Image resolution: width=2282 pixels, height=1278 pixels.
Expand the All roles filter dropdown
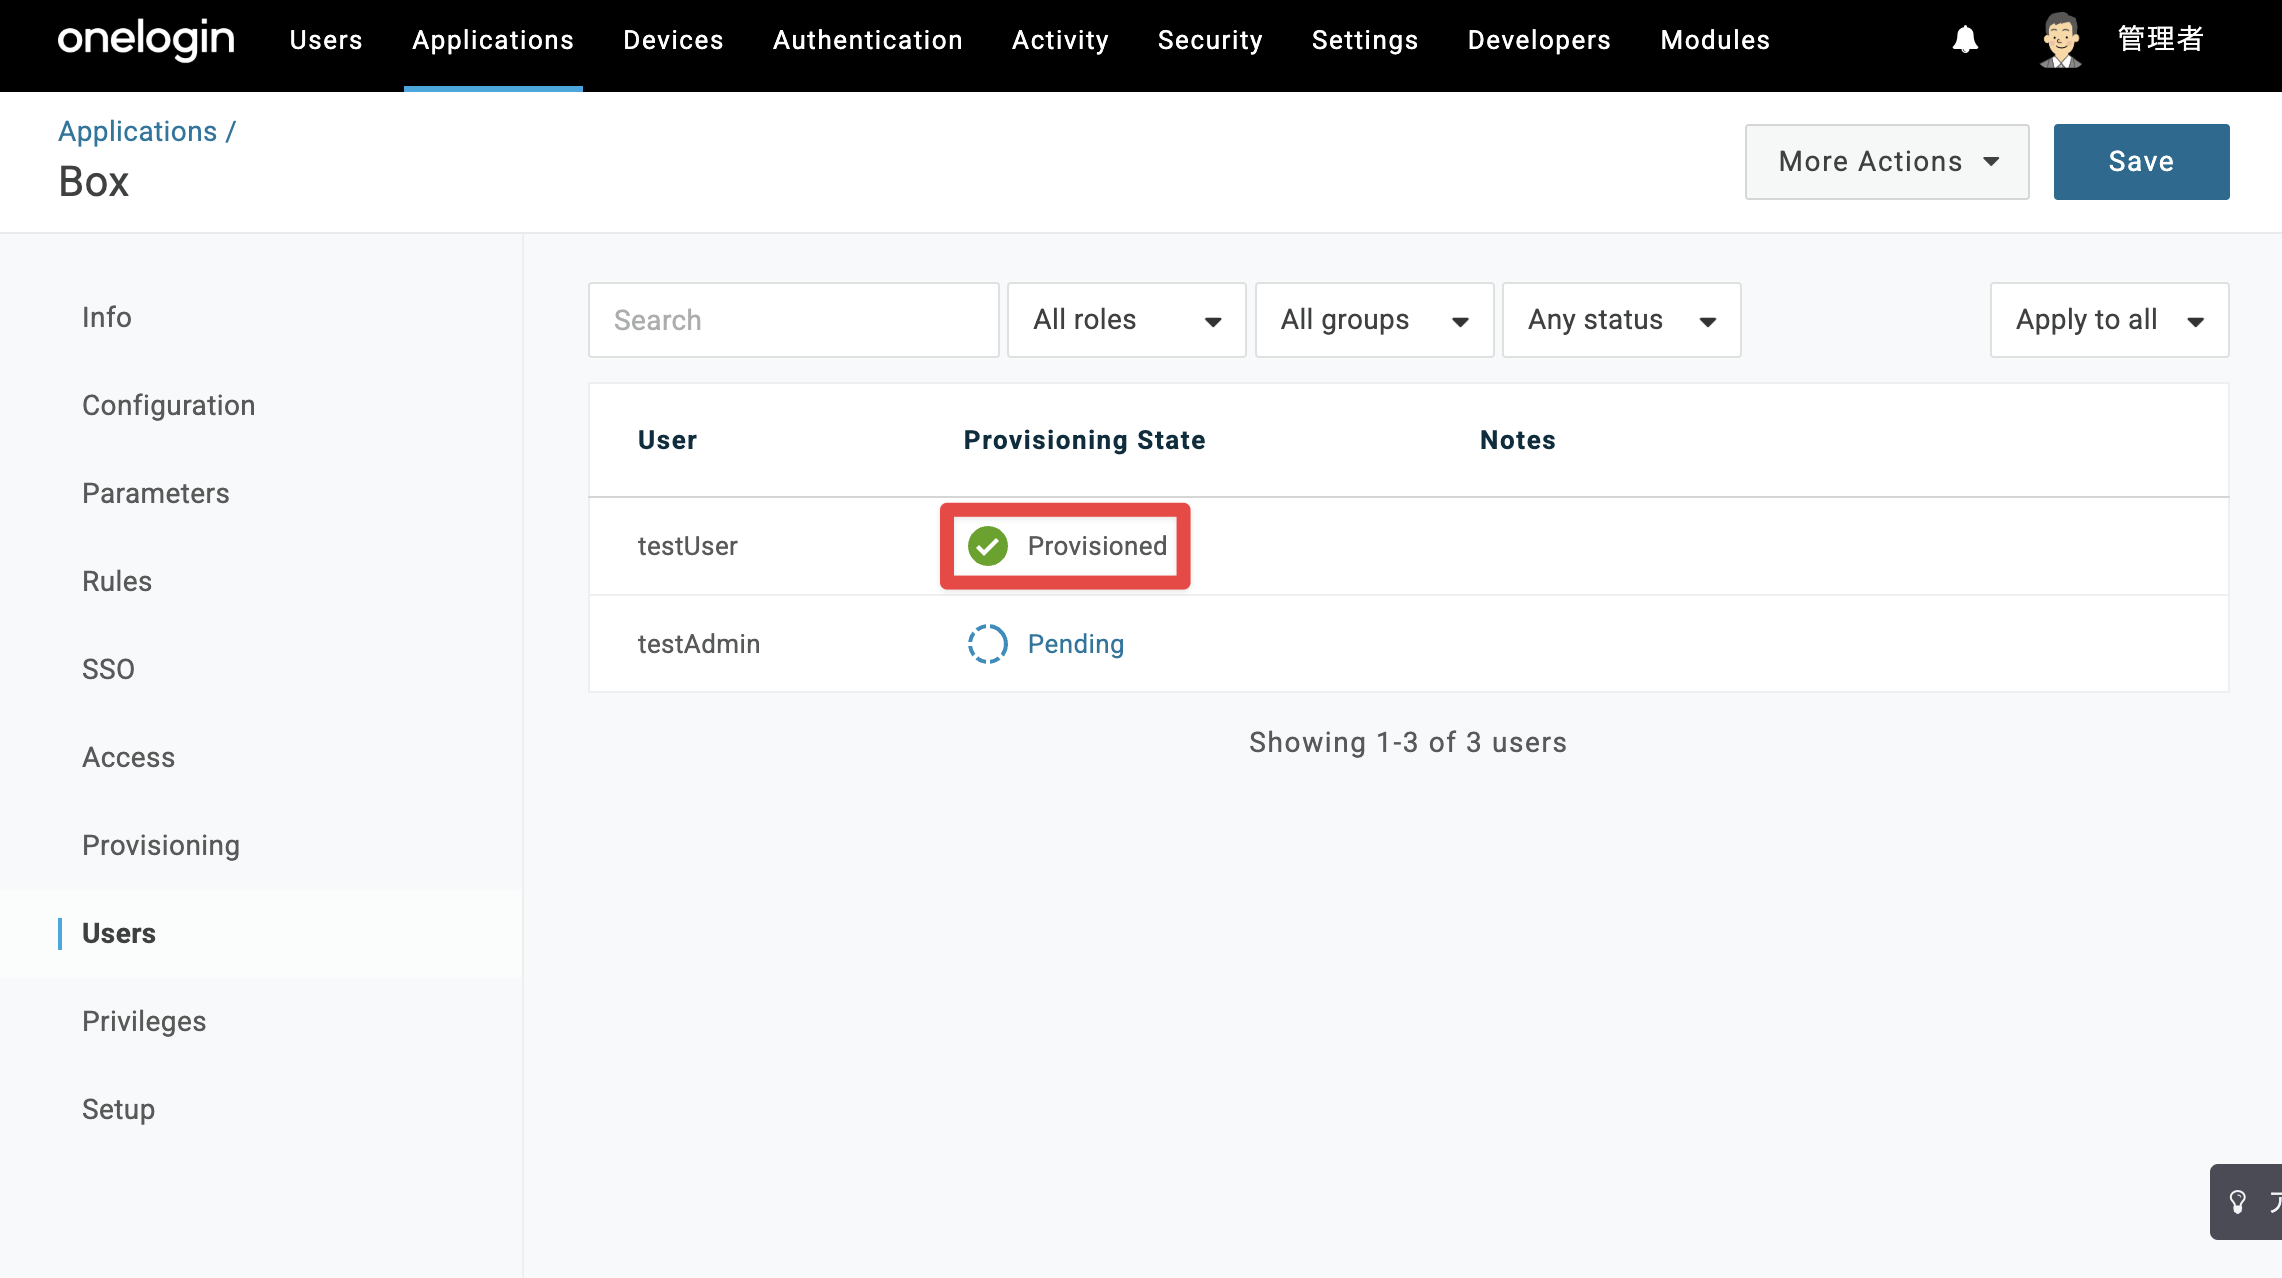point(1127,320)
